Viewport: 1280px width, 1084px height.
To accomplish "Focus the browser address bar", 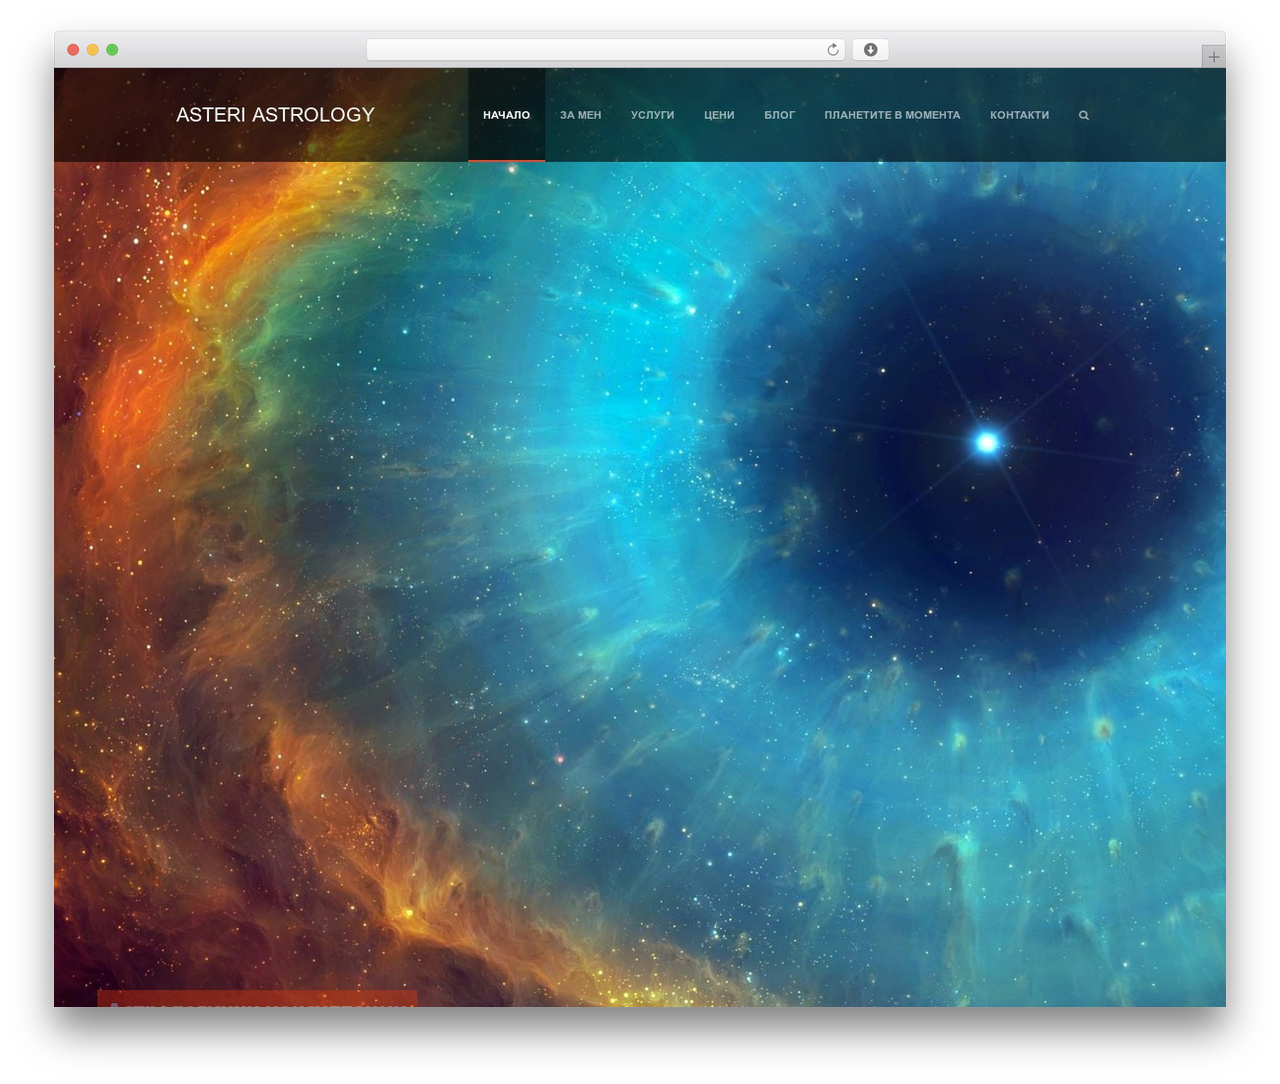I will point(605,50).
